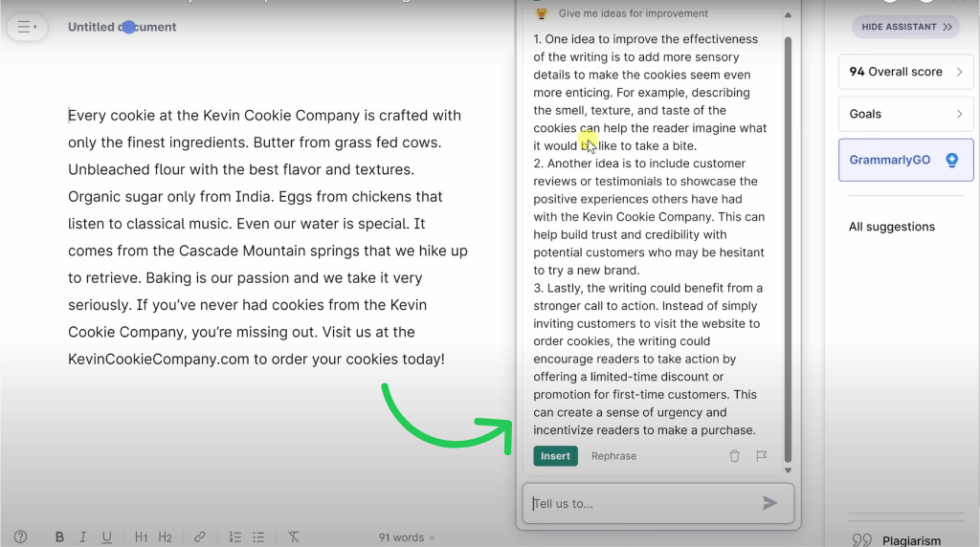The image size is (980, 547).
Task: Click the Insert button
Action: [x=556, y=456]
